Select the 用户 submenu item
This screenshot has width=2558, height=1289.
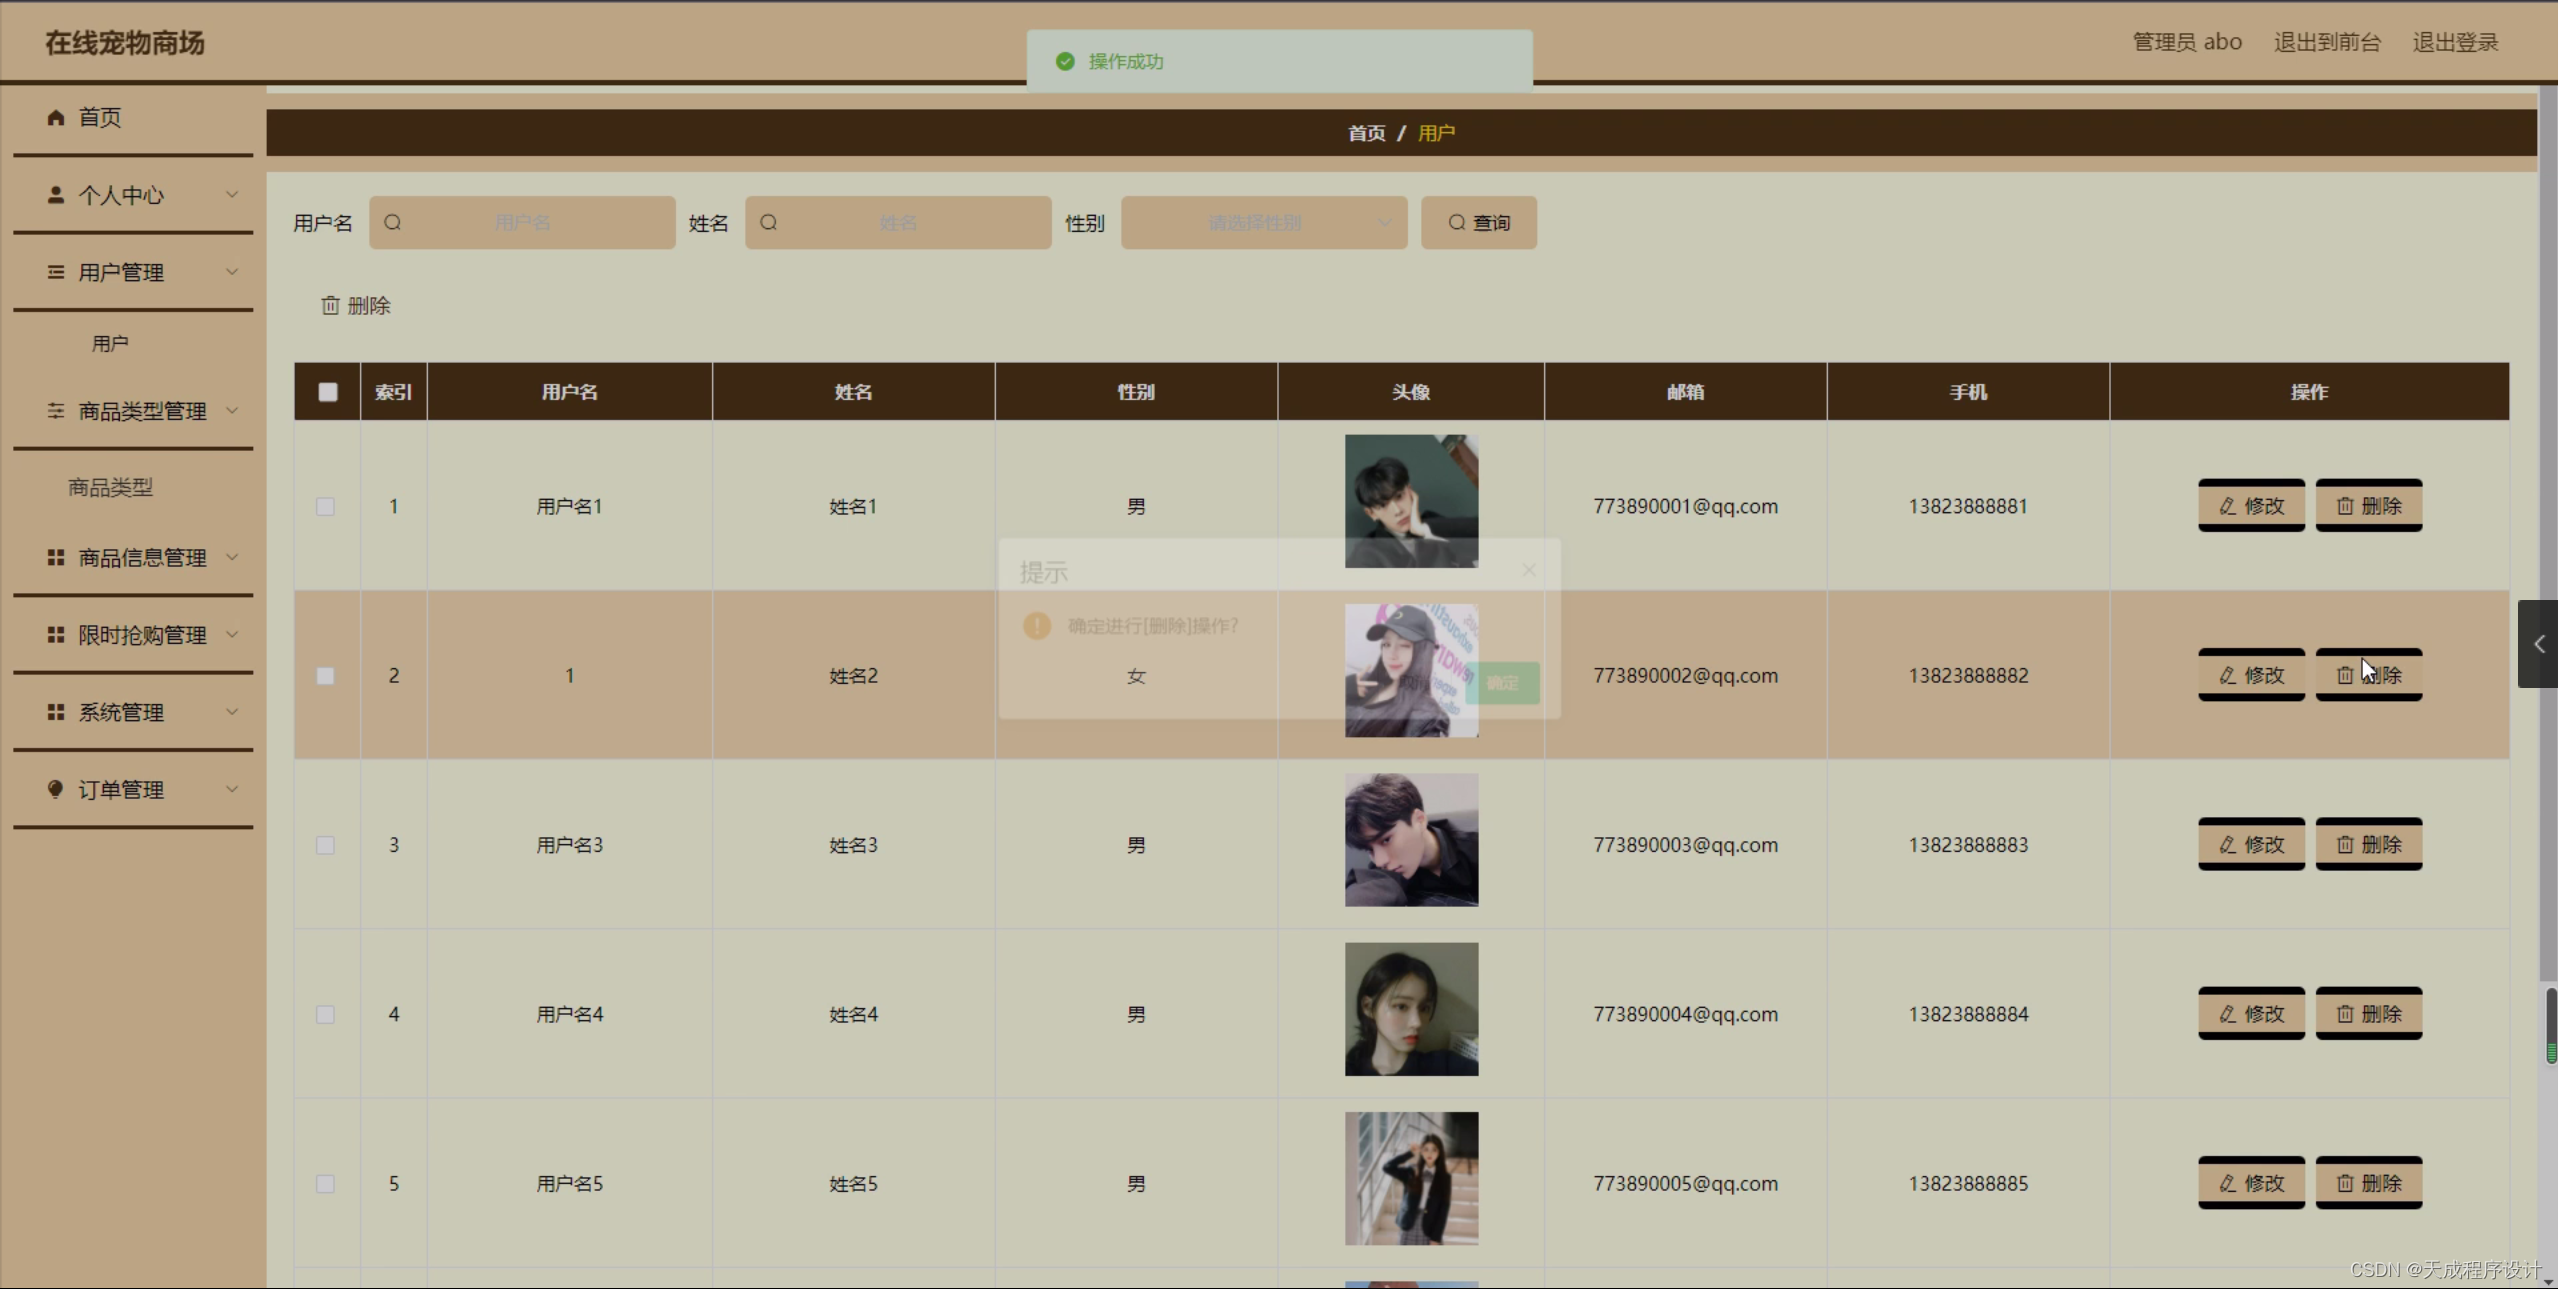(x=110, y=342)
